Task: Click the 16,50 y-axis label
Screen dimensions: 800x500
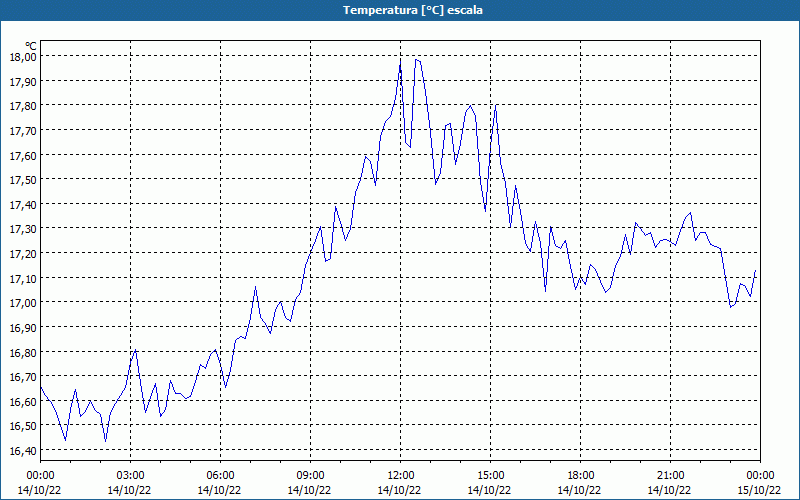Action: [23, 426]
